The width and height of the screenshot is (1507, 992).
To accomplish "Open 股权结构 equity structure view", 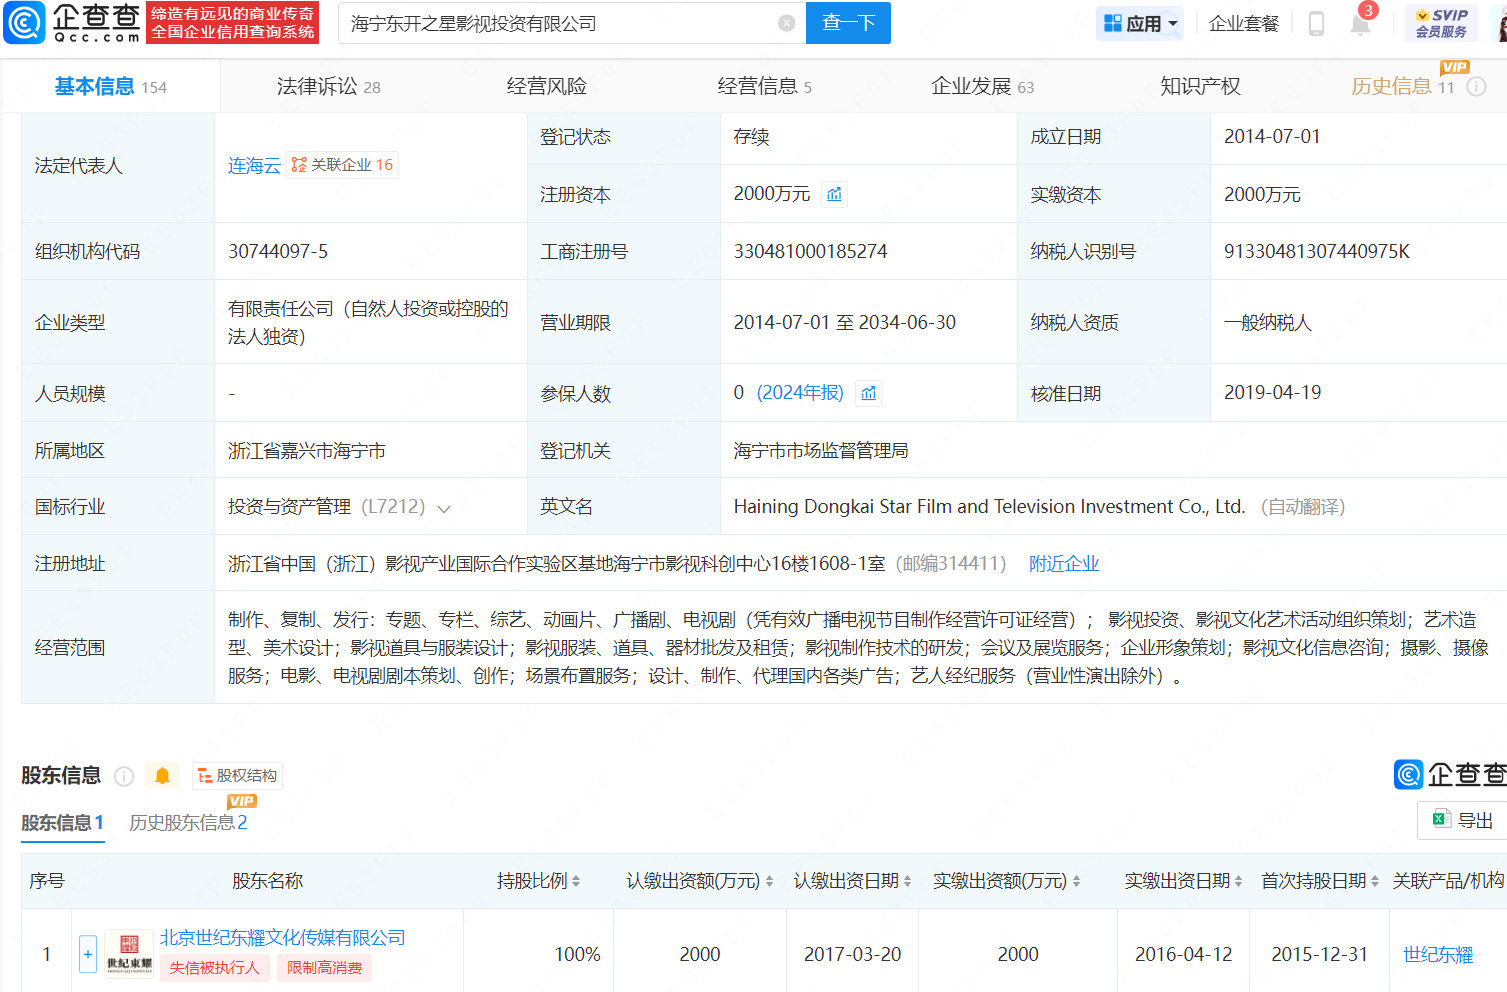I will (237, 776).
